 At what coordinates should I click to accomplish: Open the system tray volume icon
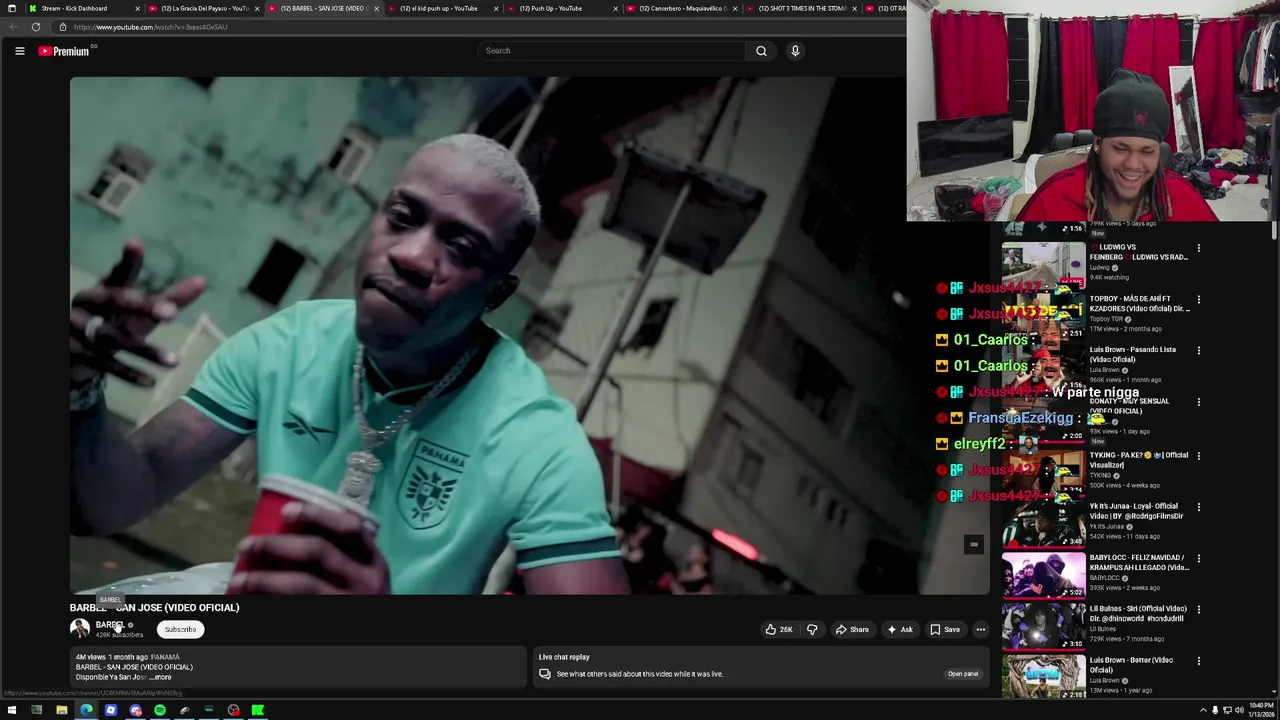(x=1240, y=710)
